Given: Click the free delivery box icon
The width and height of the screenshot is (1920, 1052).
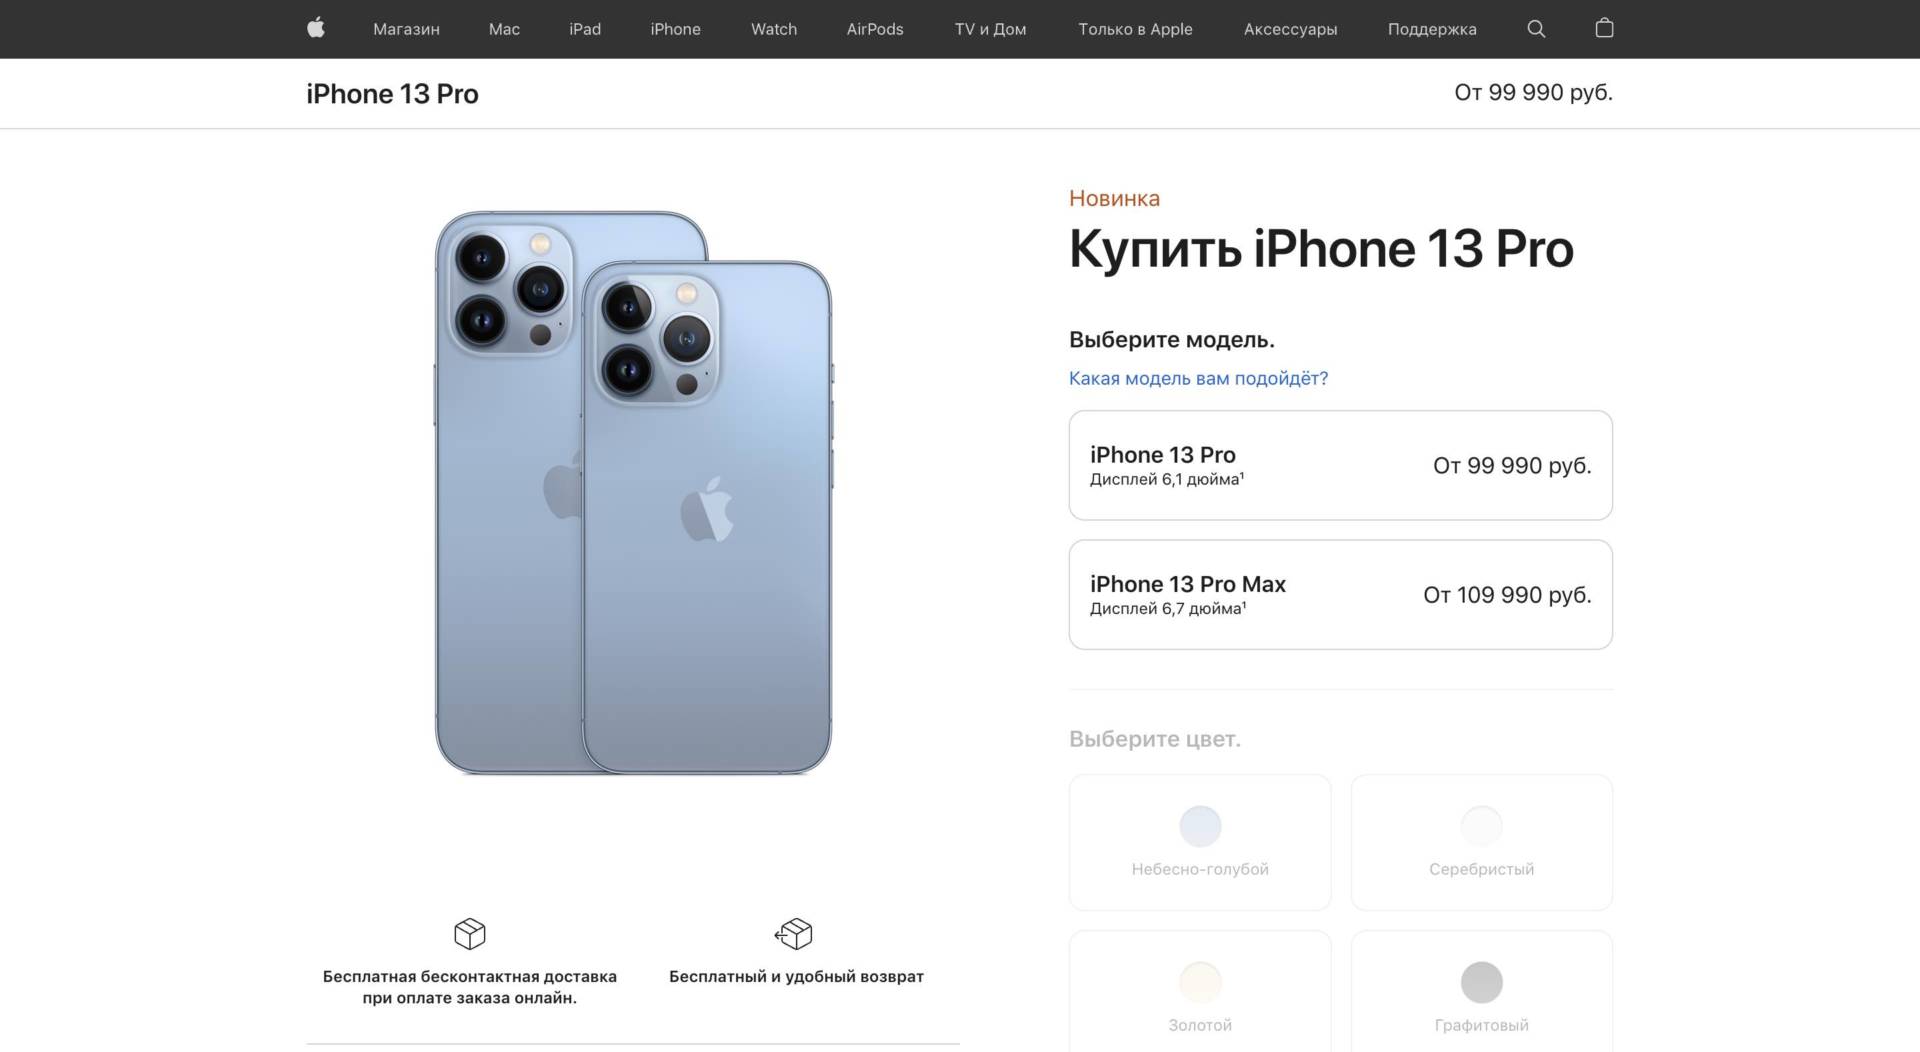Looking at the screenshot, I should (470, 934).
